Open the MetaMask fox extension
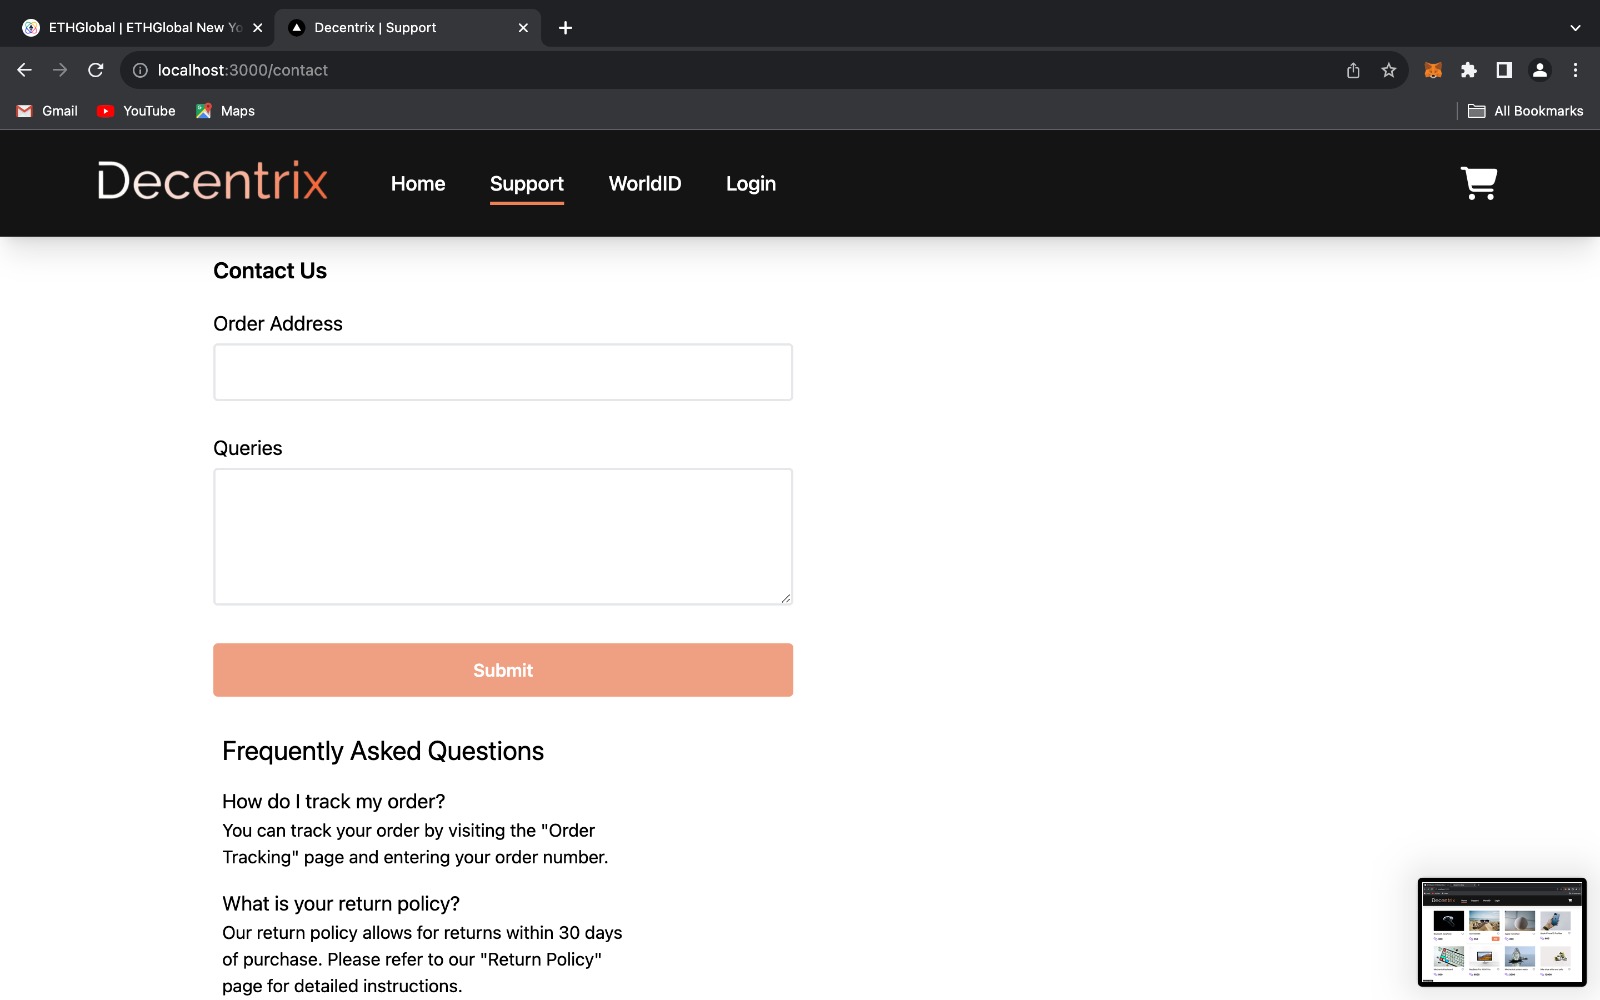 coord(1433,70)
